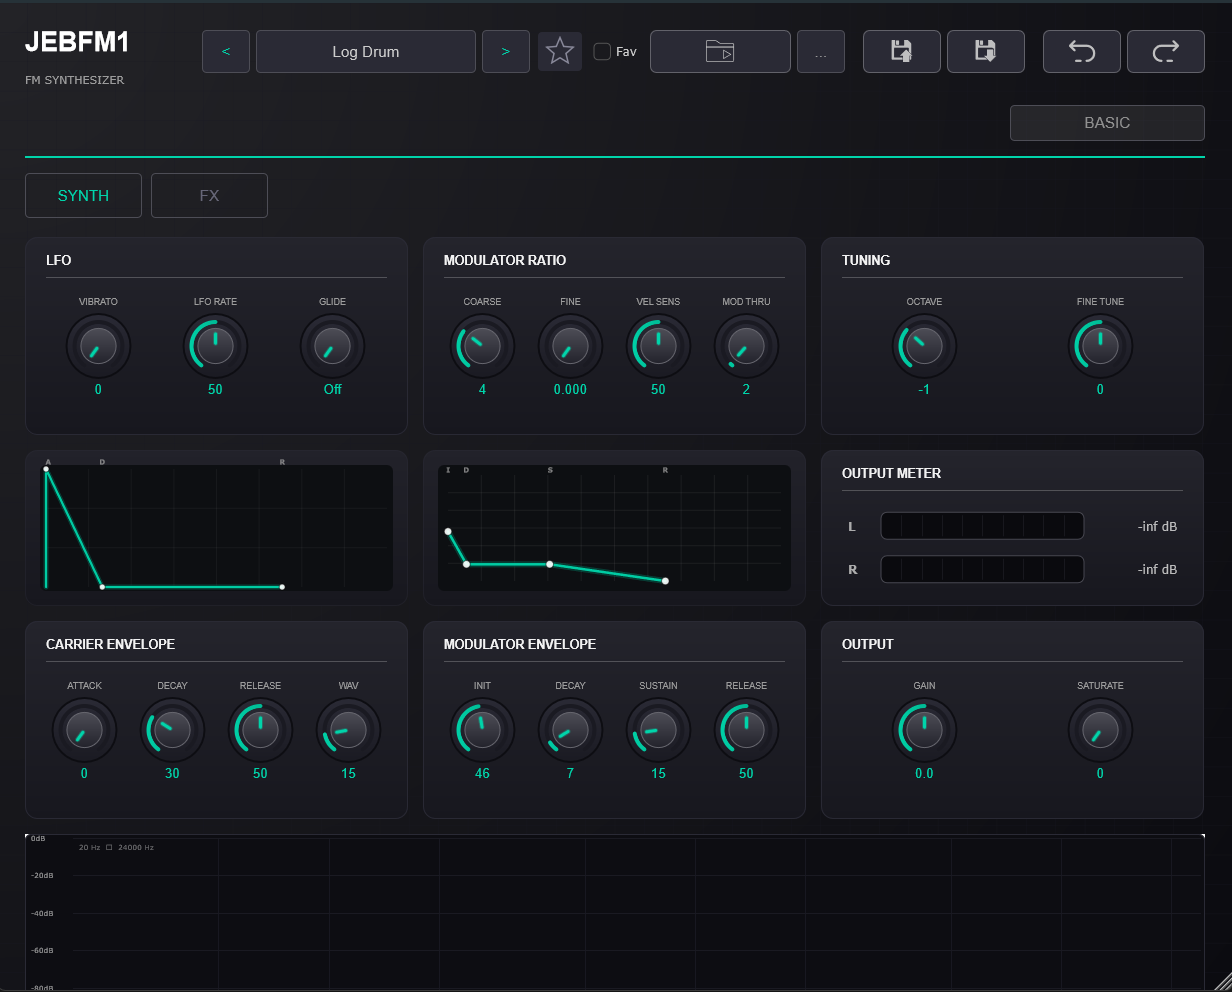This screenshot has width=1232, height=992.
Task: Go to next preset
Action: (505, 52)
